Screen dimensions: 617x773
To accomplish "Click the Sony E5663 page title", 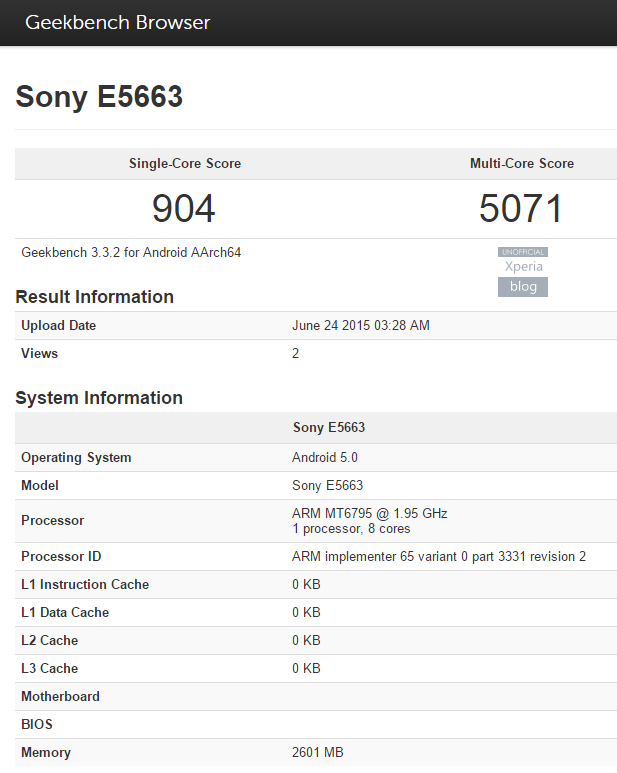I will [99, 97].
